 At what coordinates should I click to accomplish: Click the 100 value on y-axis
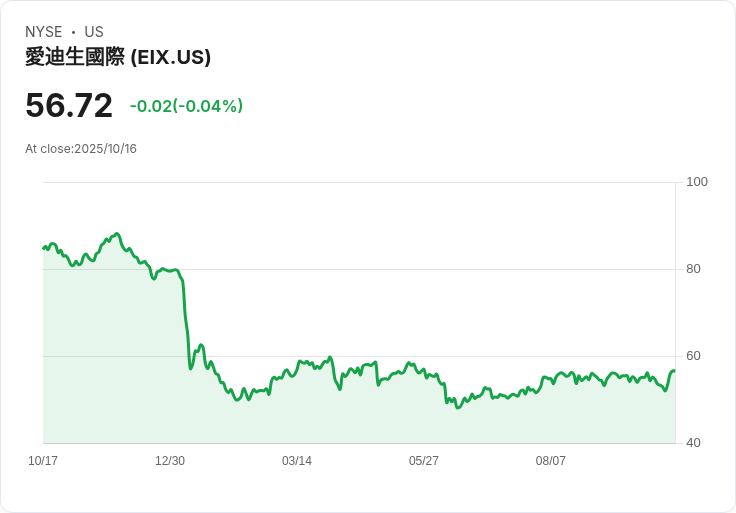697,182
